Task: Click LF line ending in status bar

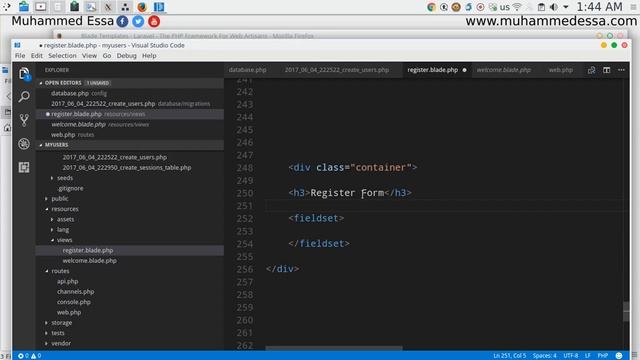Action: [588, 356]
